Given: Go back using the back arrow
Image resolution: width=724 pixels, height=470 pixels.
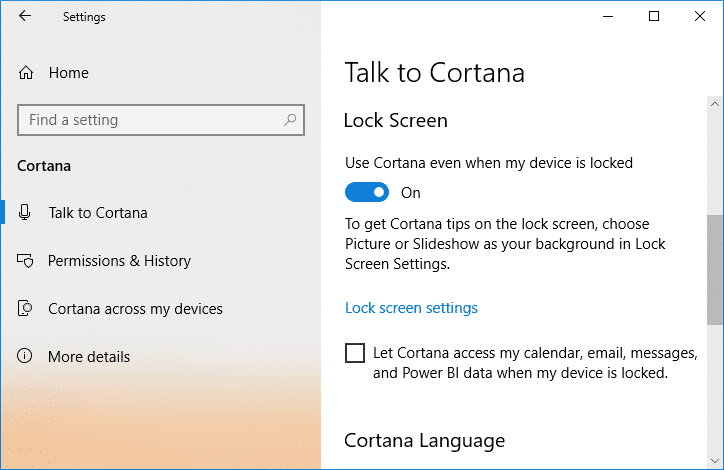Looking at the screenshot, I should tap(25, 16).
